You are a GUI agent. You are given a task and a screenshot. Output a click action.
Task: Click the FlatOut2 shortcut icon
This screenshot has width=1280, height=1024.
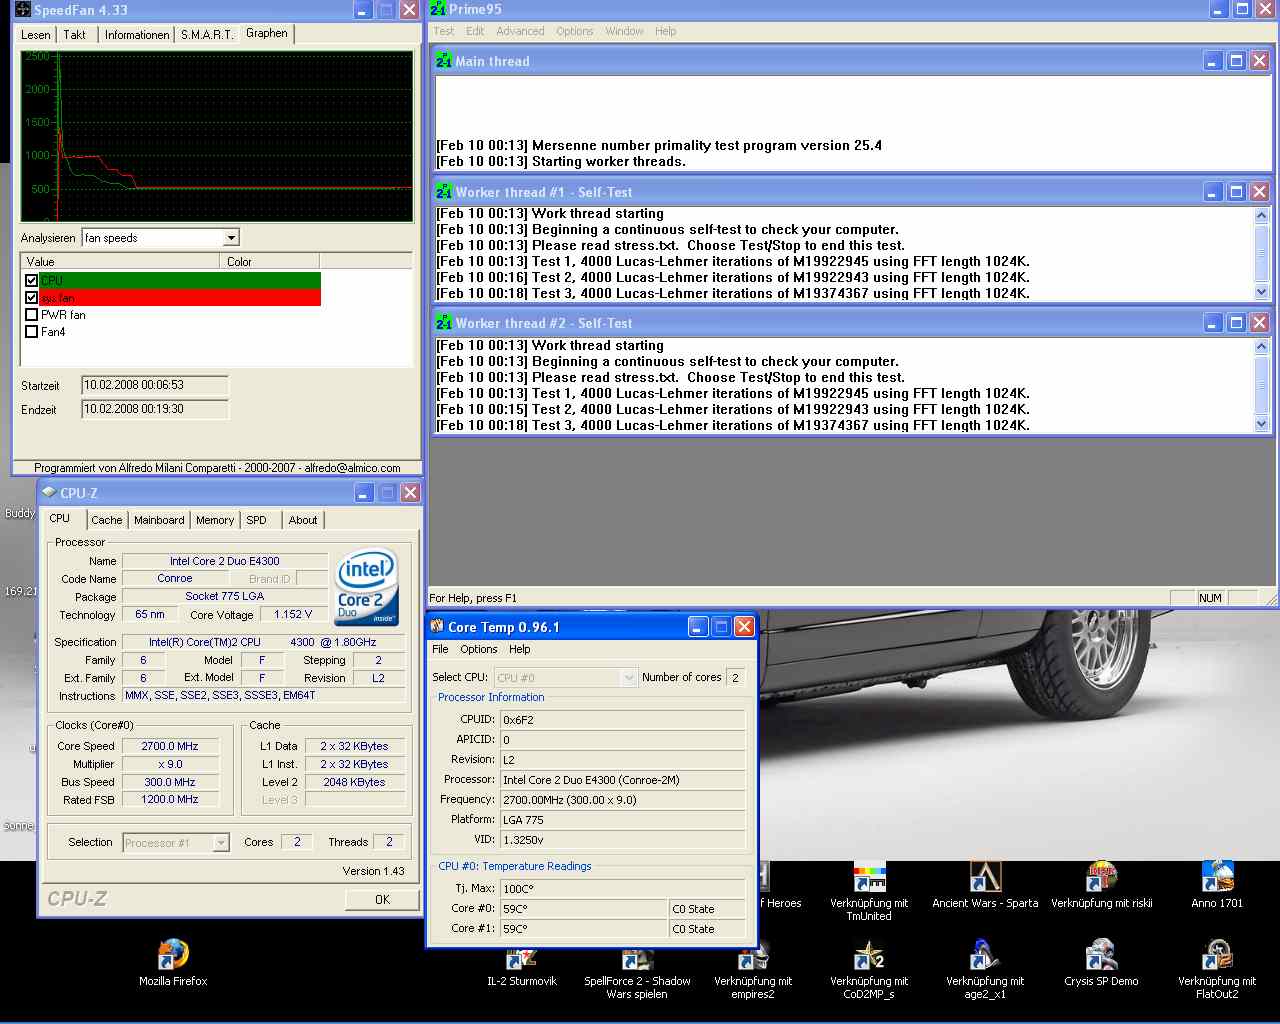click(x=1217, y=956)
